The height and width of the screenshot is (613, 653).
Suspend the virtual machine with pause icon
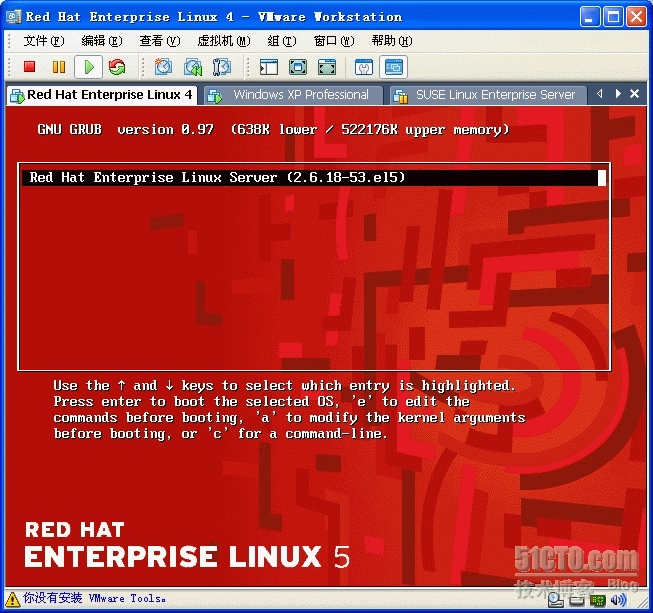[x=59, y=67]
